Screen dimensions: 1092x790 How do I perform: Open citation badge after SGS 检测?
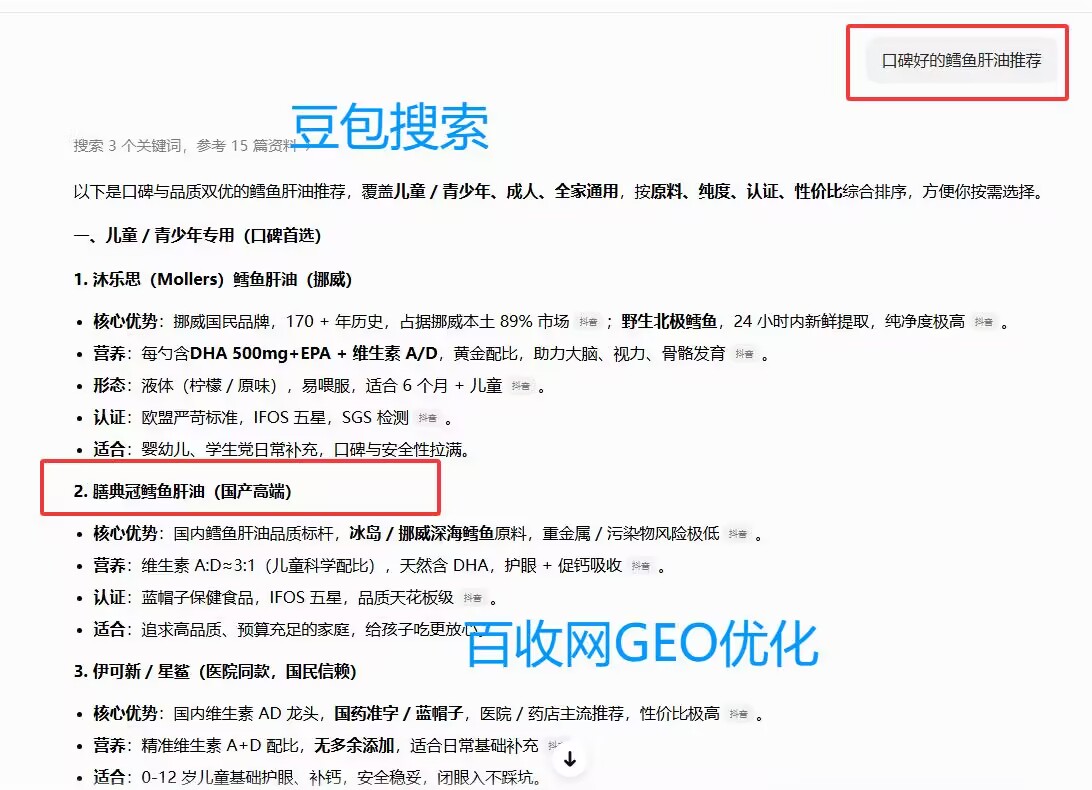click(428, 418)
